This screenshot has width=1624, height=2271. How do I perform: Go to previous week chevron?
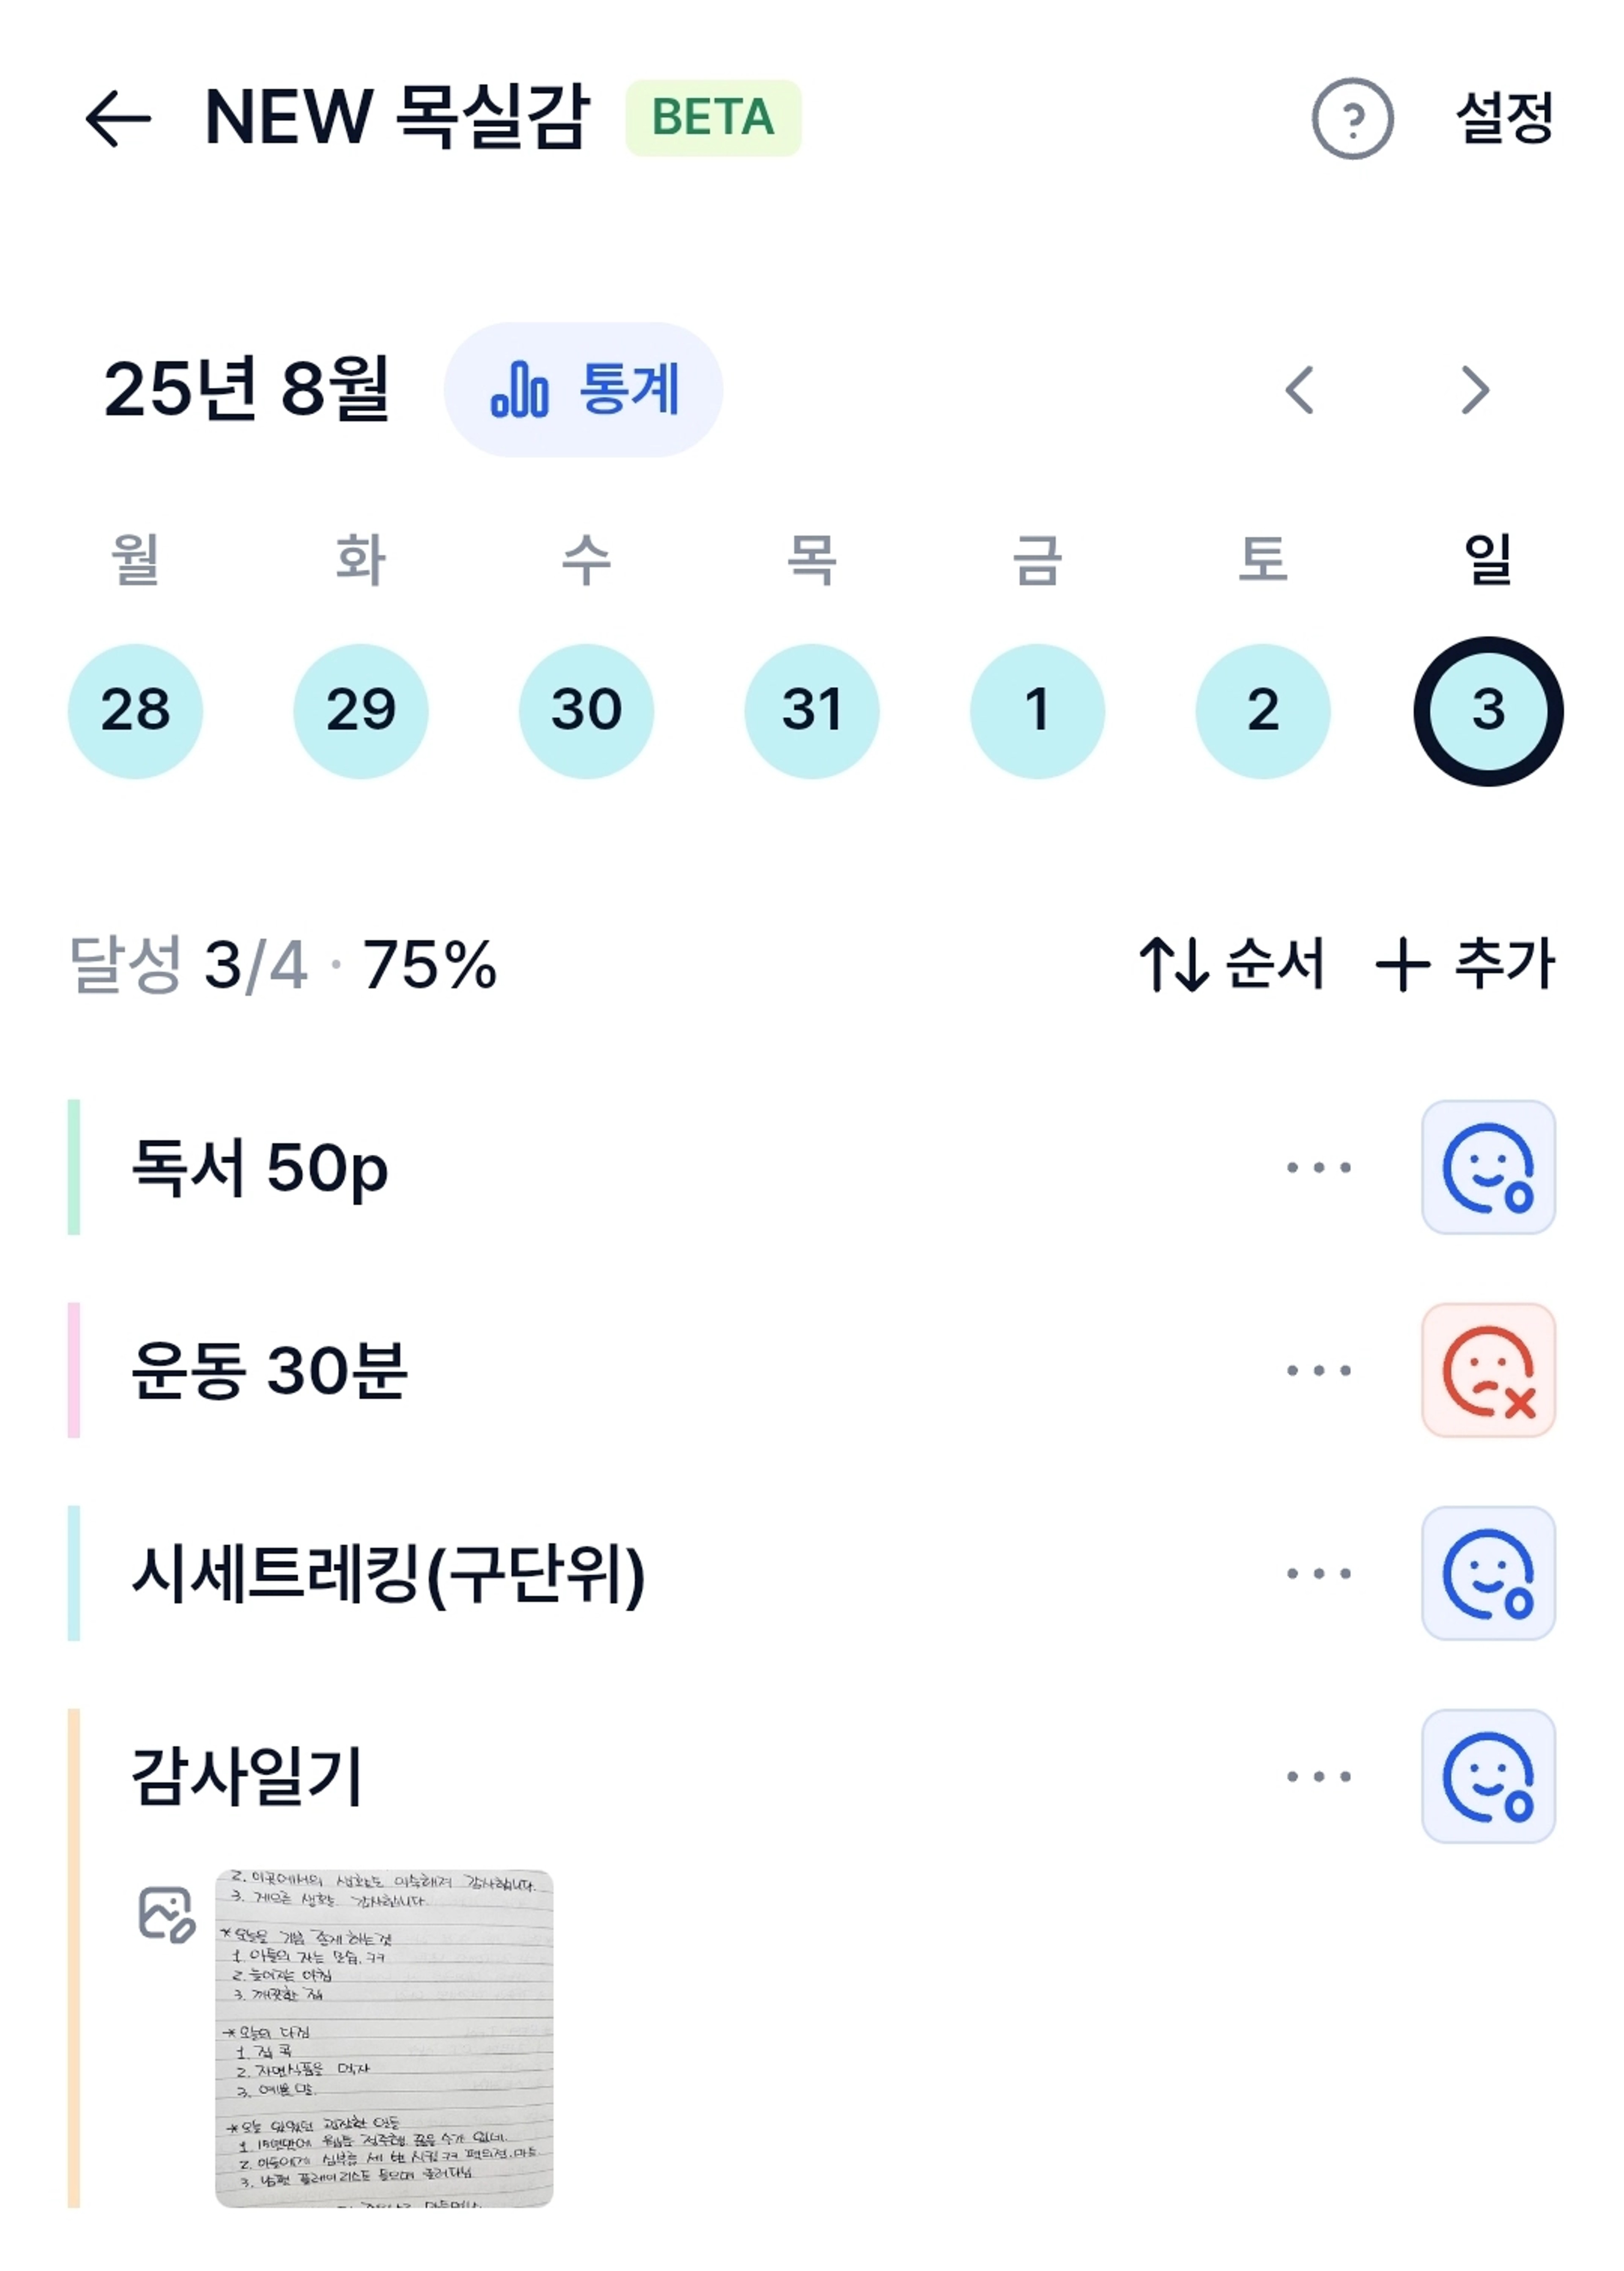tap(1299, 389)
